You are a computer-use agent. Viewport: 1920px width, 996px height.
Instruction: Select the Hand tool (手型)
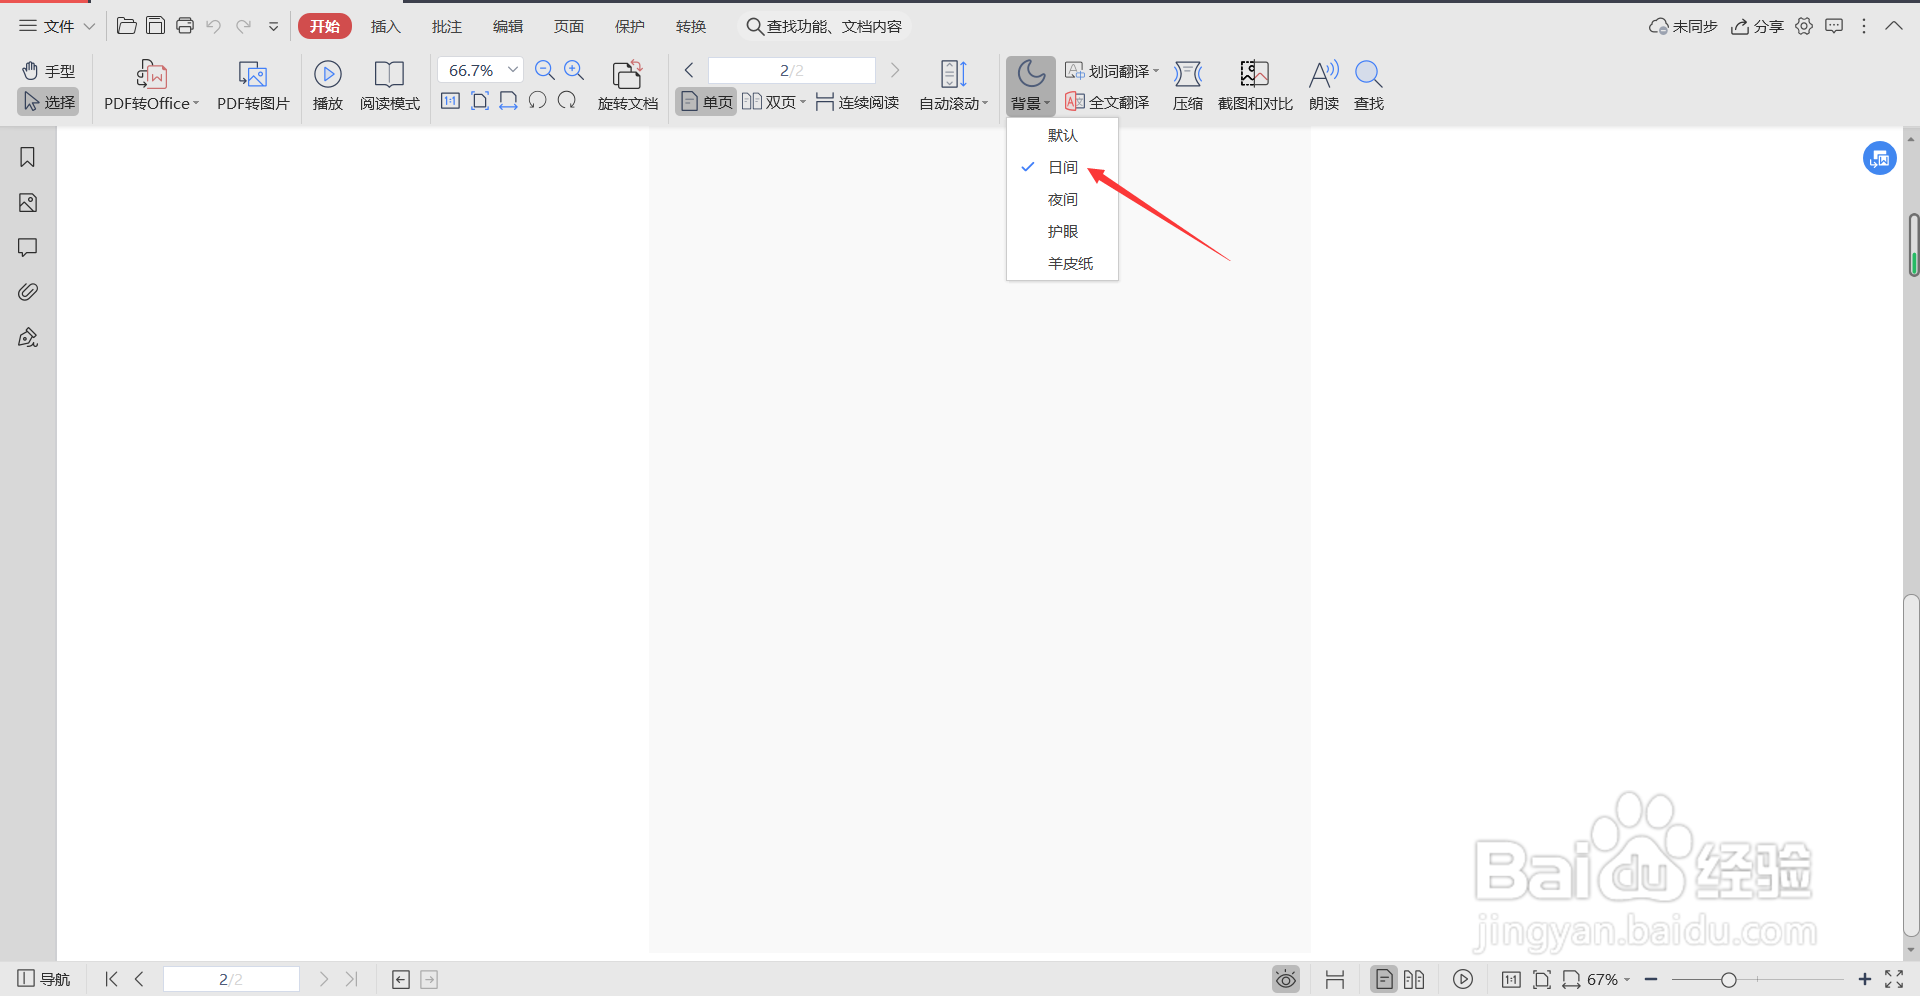[48, 71]
